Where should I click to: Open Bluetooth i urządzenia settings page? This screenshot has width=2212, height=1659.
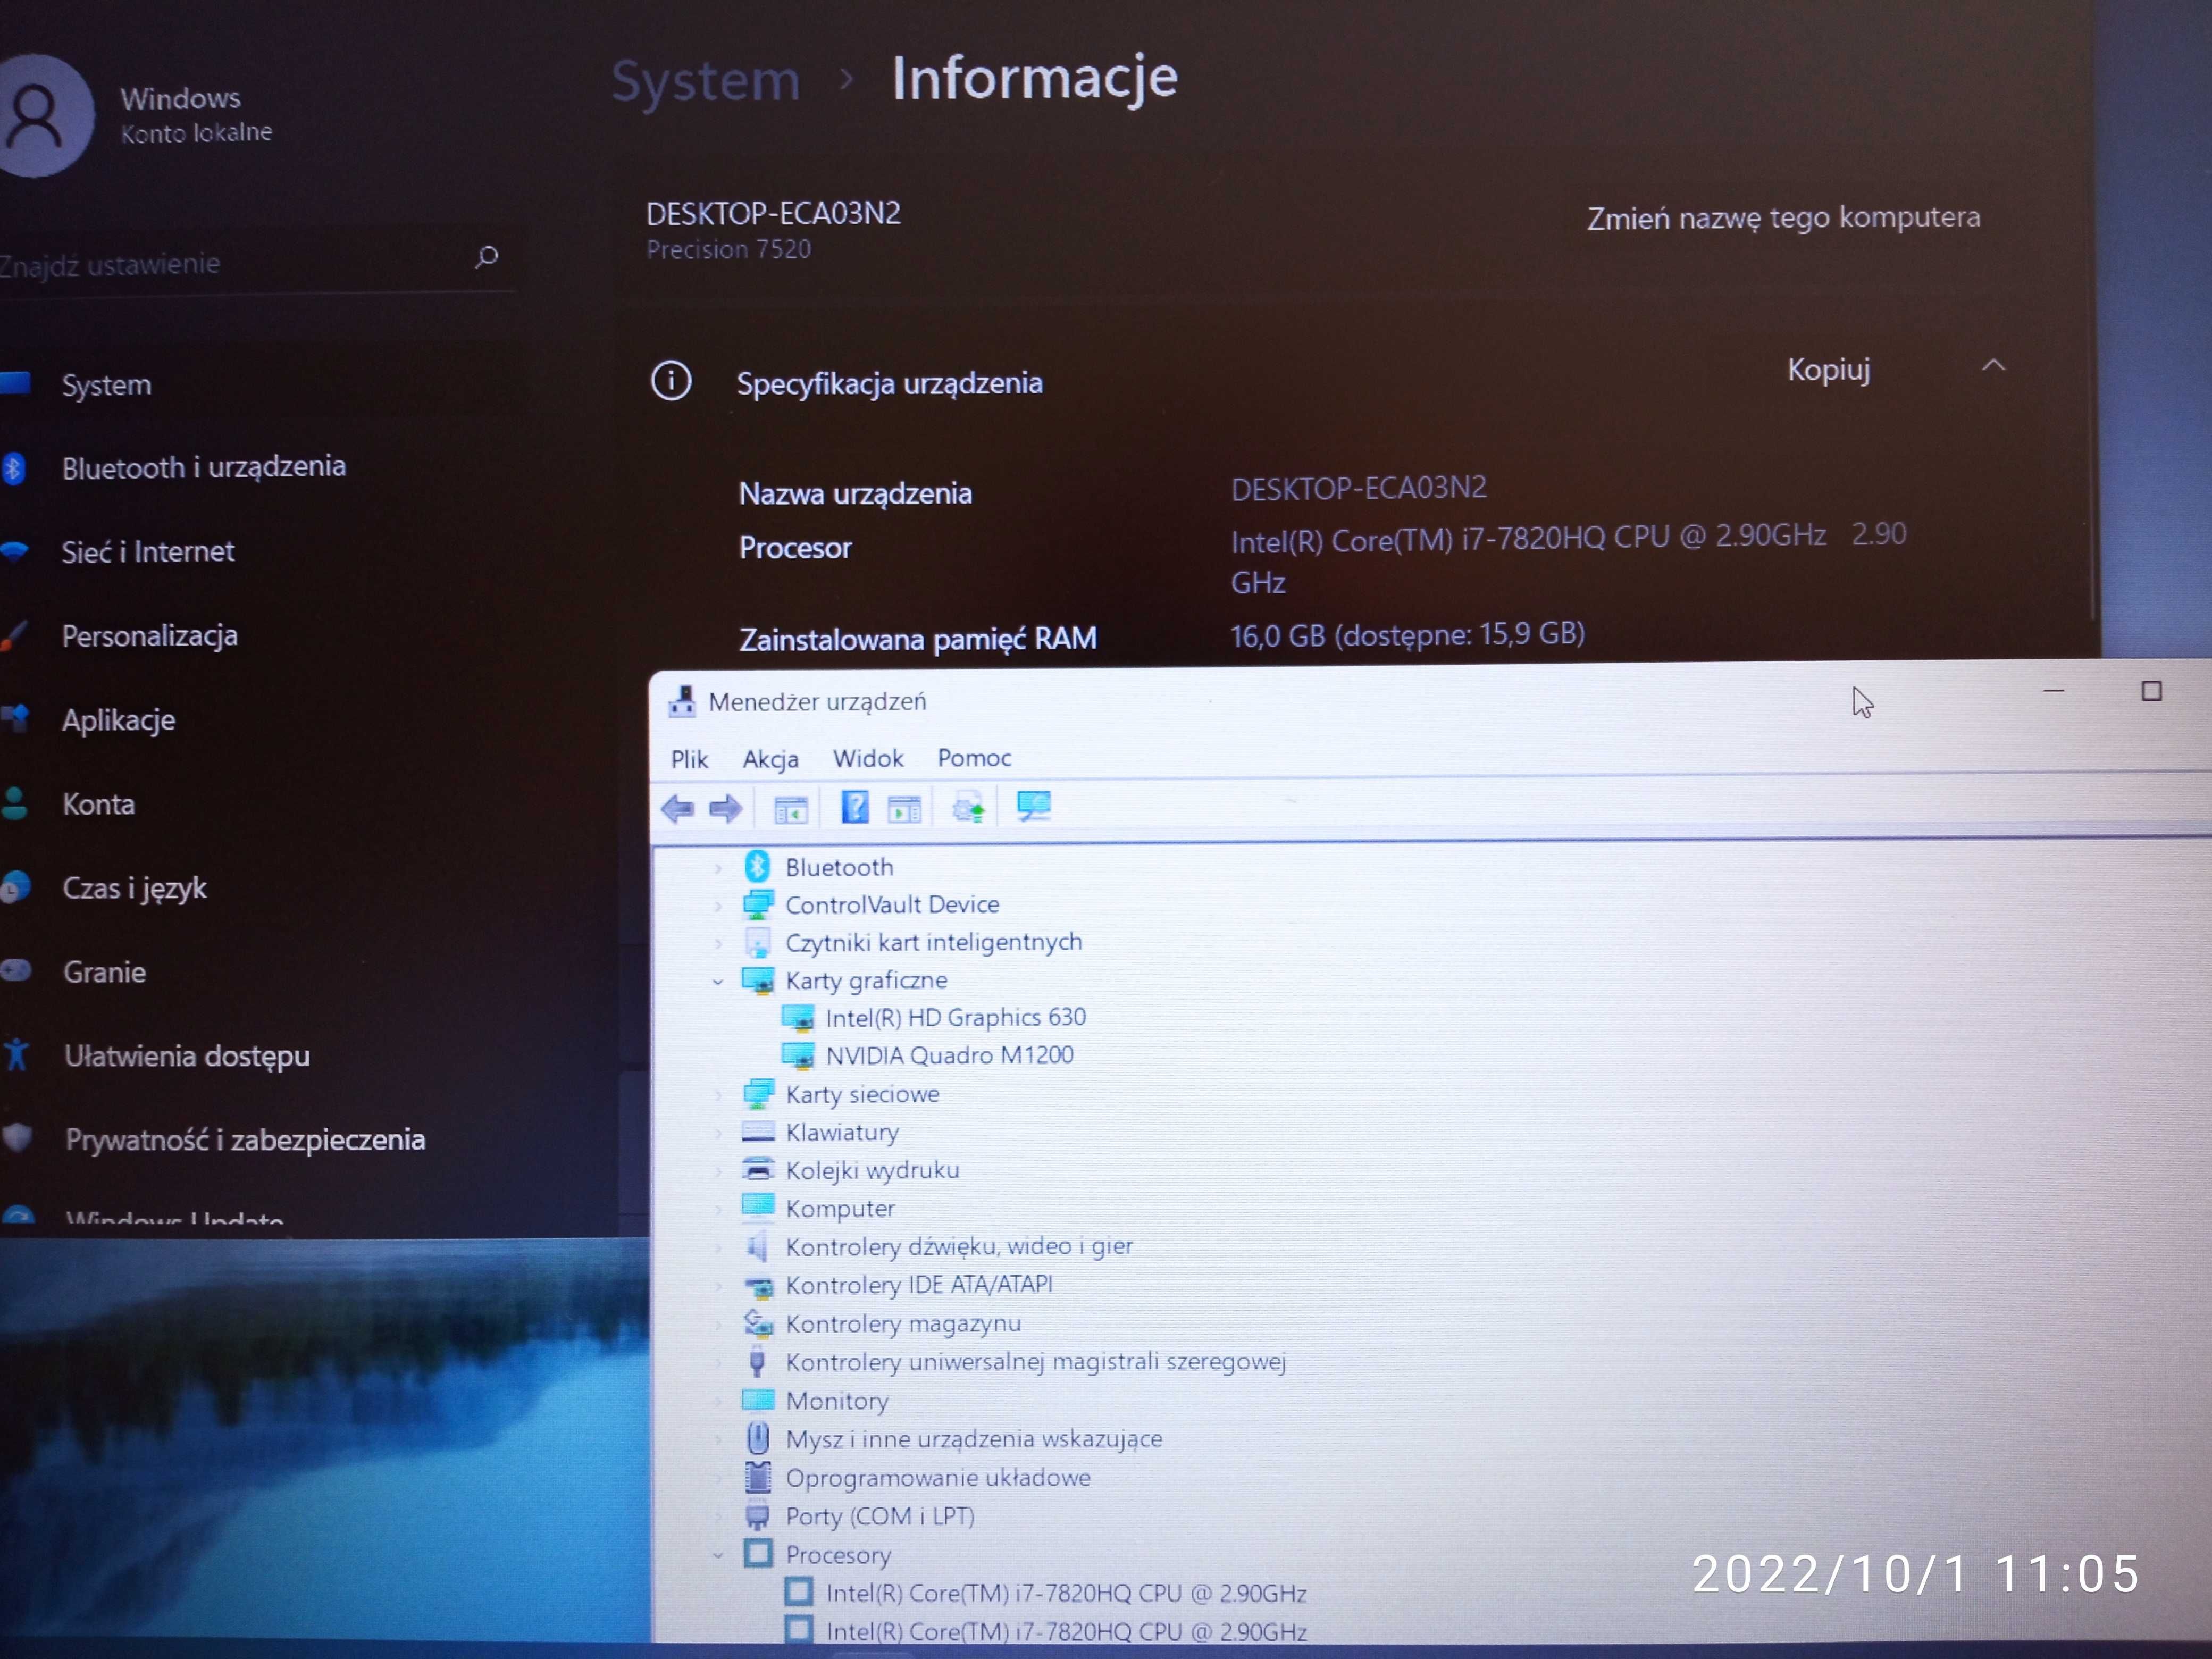tap(204, 467)
